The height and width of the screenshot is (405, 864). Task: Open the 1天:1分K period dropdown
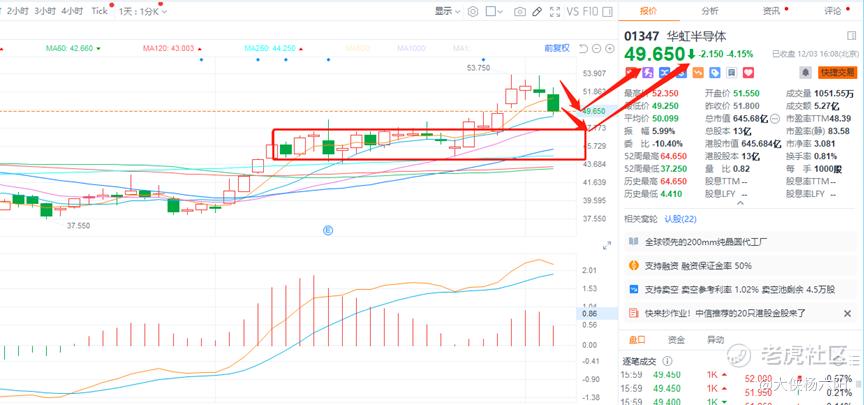point(143,11)
